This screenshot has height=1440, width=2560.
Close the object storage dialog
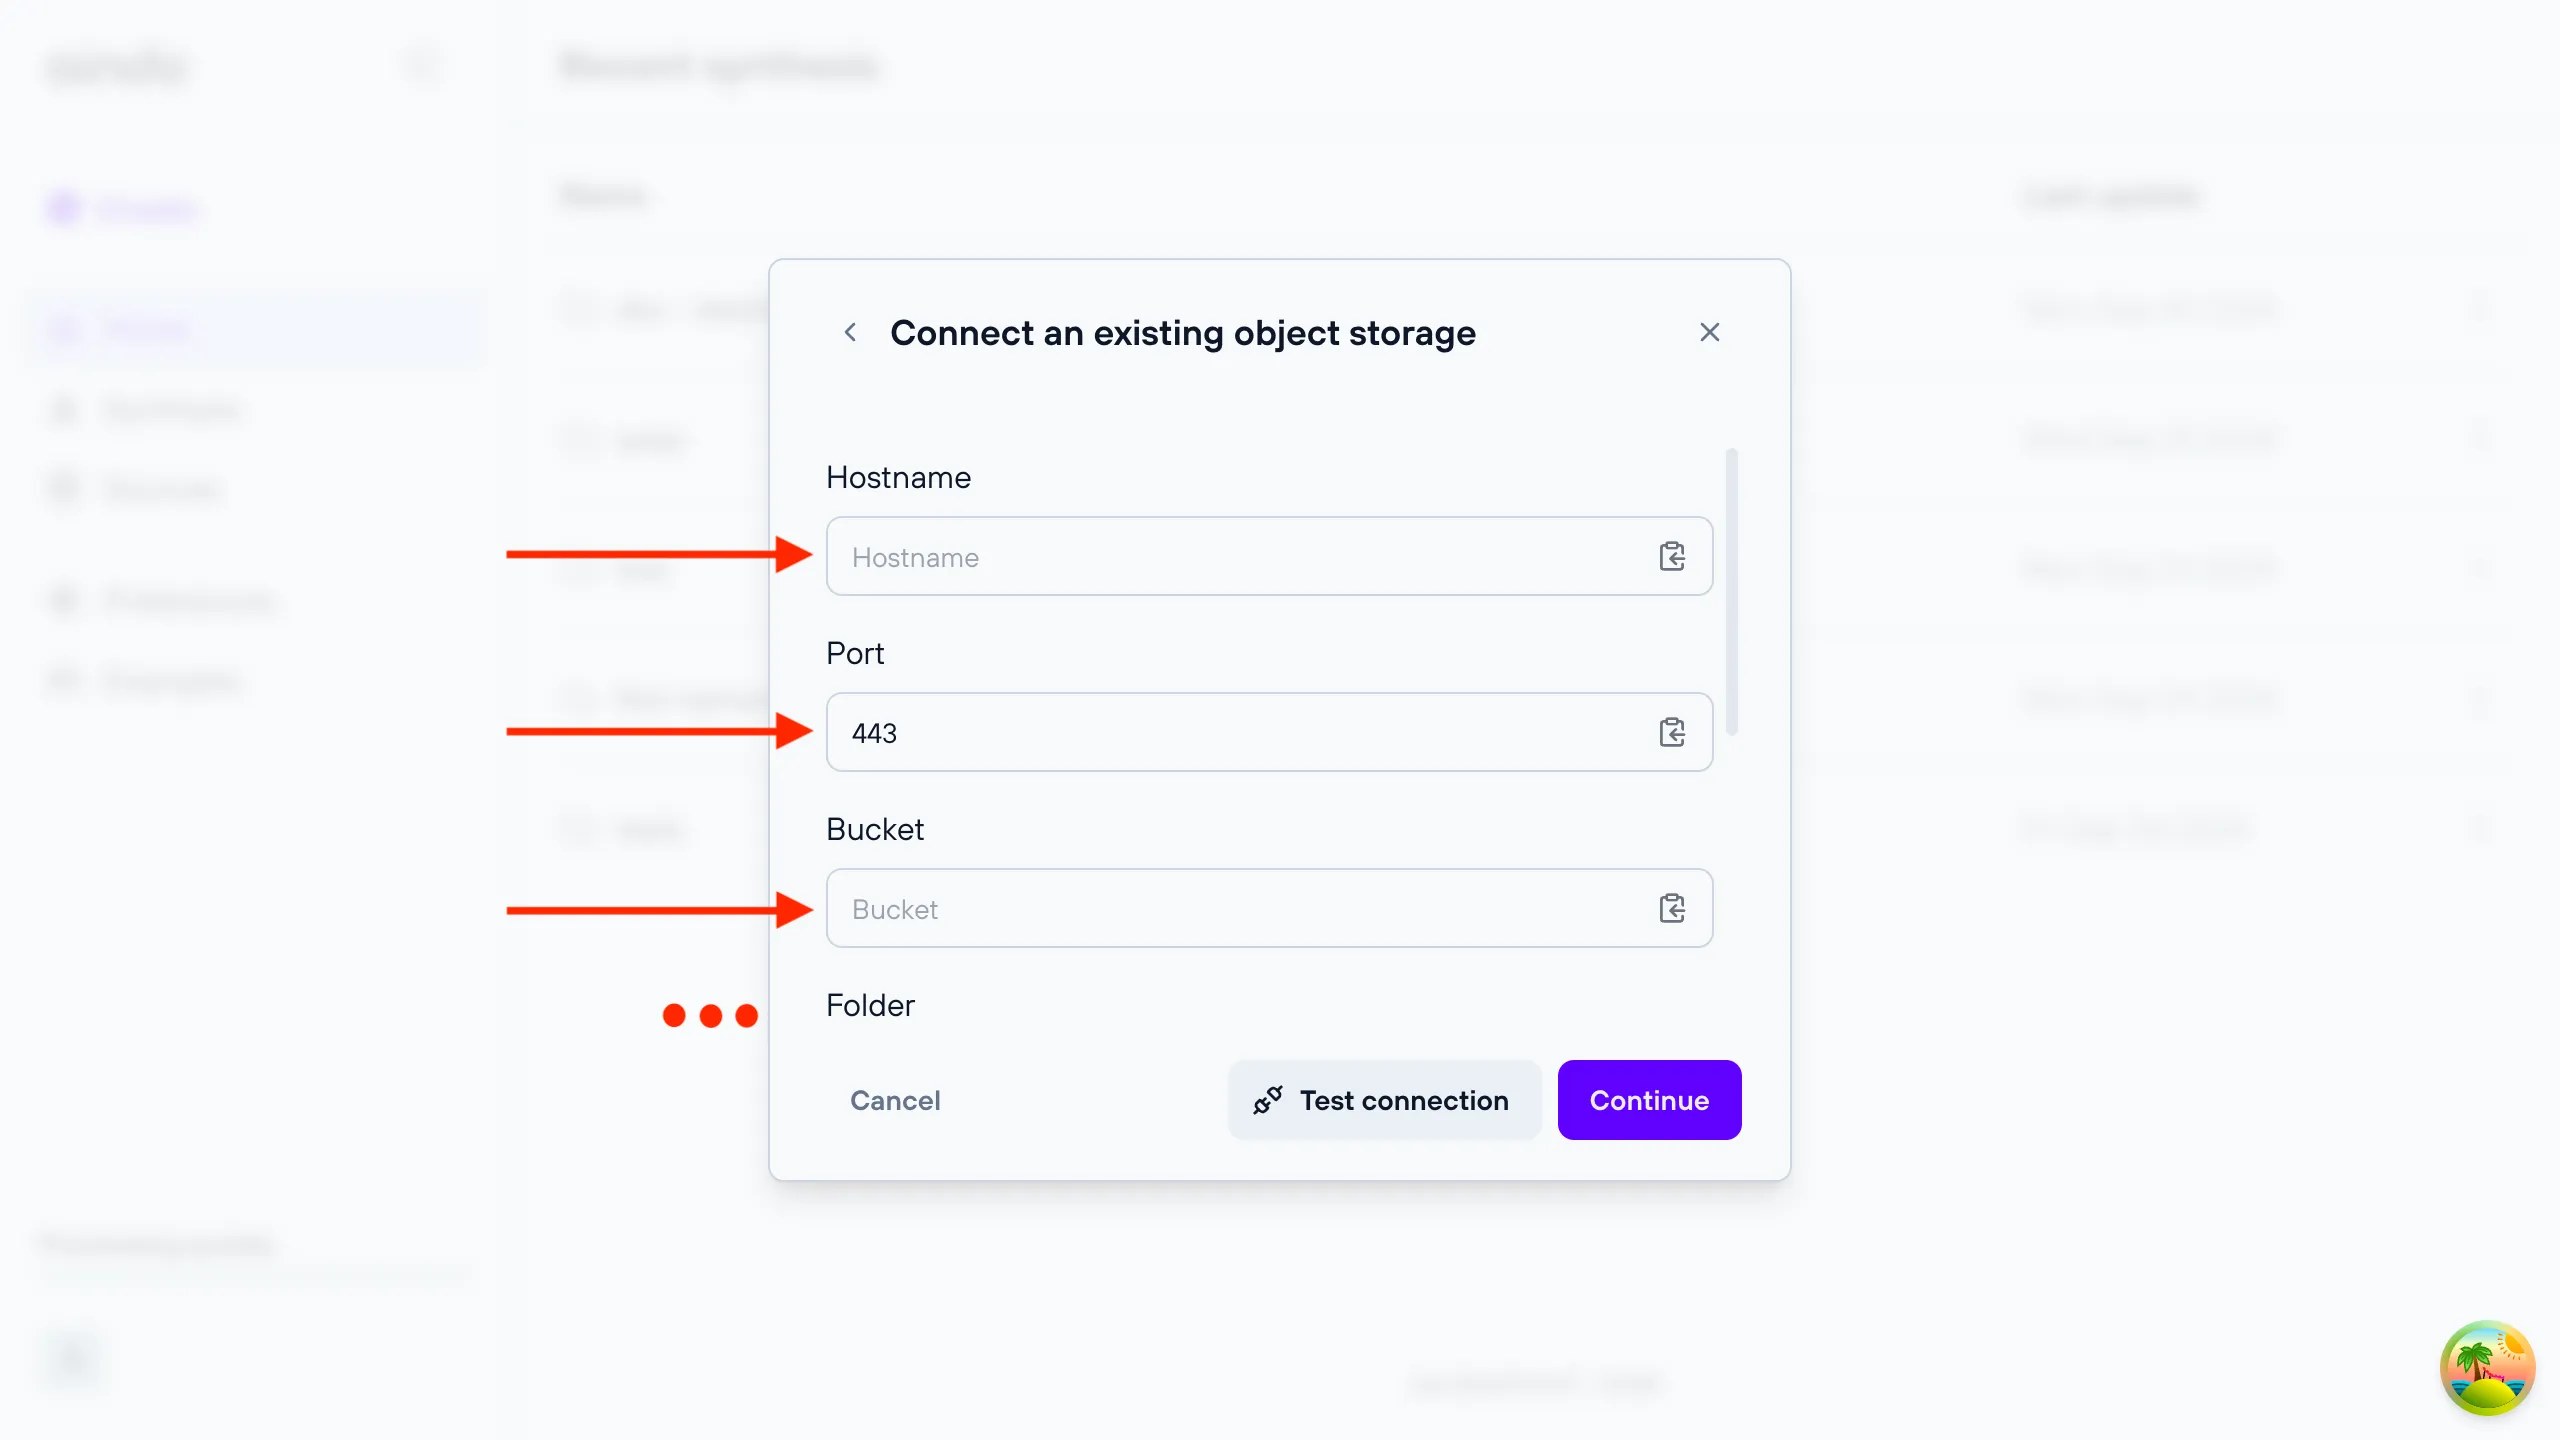click(1709, 332)
